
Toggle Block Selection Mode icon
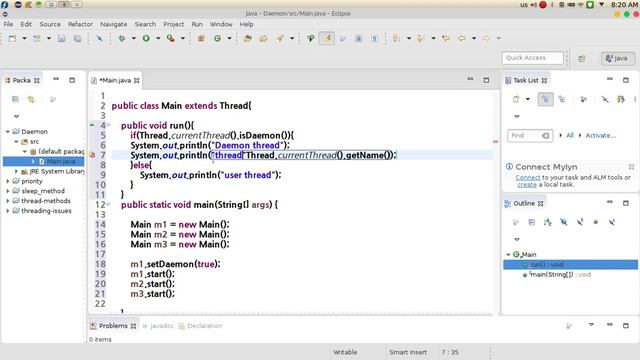[358, 38]
